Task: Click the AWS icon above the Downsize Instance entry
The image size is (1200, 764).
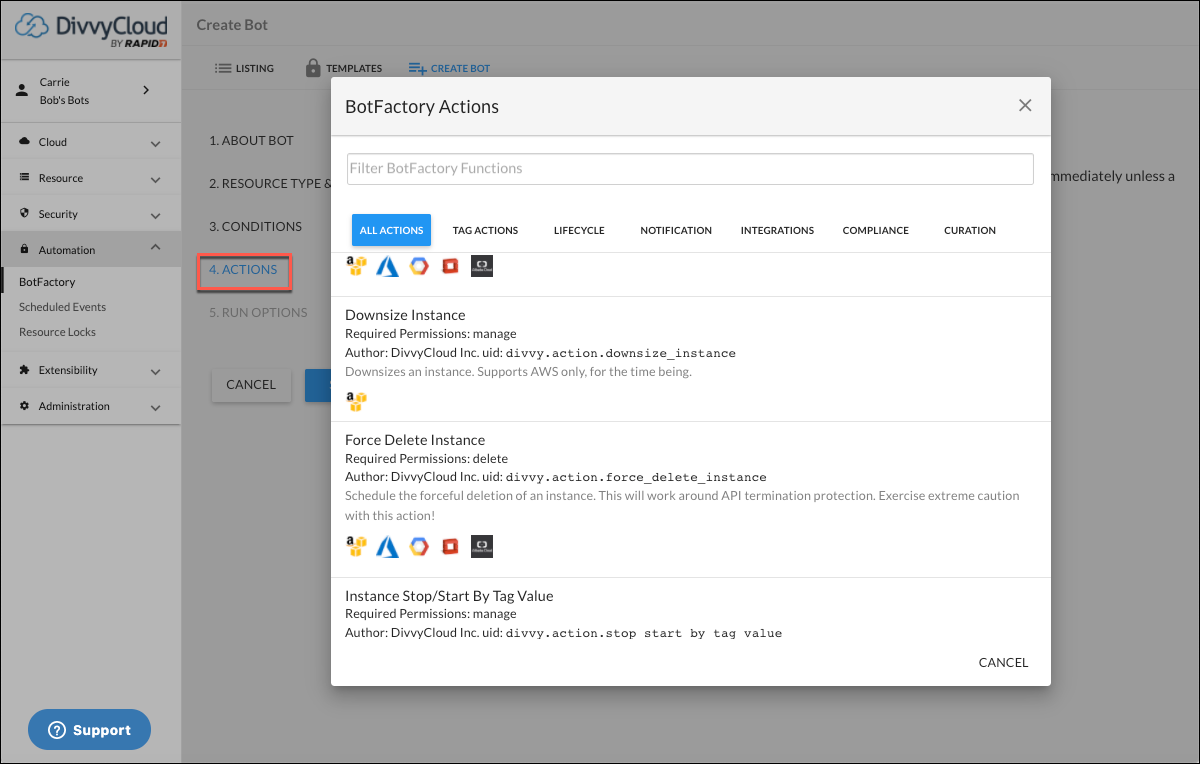Action: tap(356, 266)
